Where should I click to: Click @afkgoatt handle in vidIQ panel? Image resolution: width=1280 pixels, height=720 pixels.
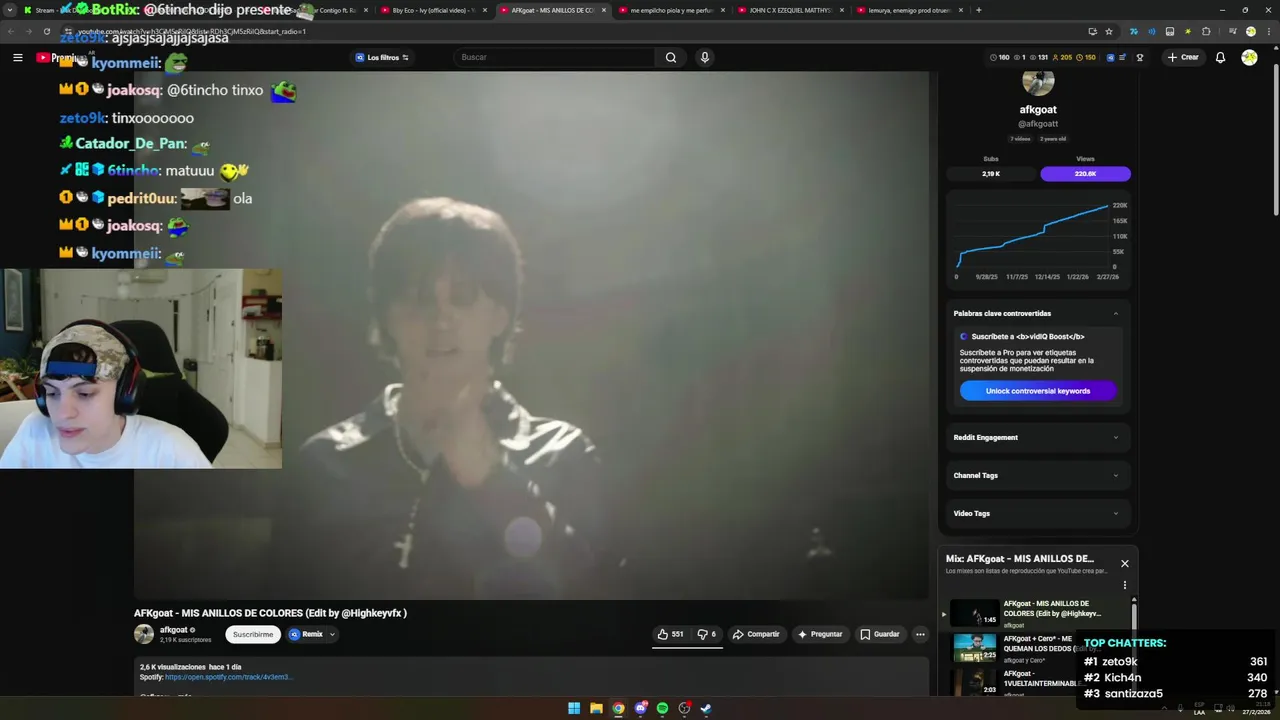tap(1038, 124)
